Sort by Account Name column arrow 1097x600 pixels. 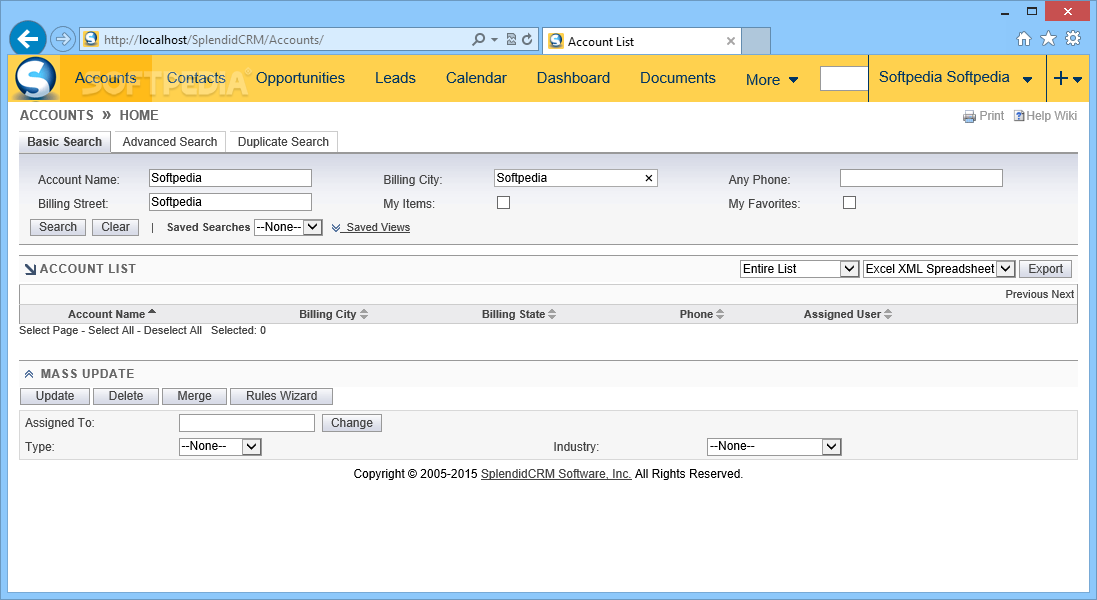coord(152,312)
